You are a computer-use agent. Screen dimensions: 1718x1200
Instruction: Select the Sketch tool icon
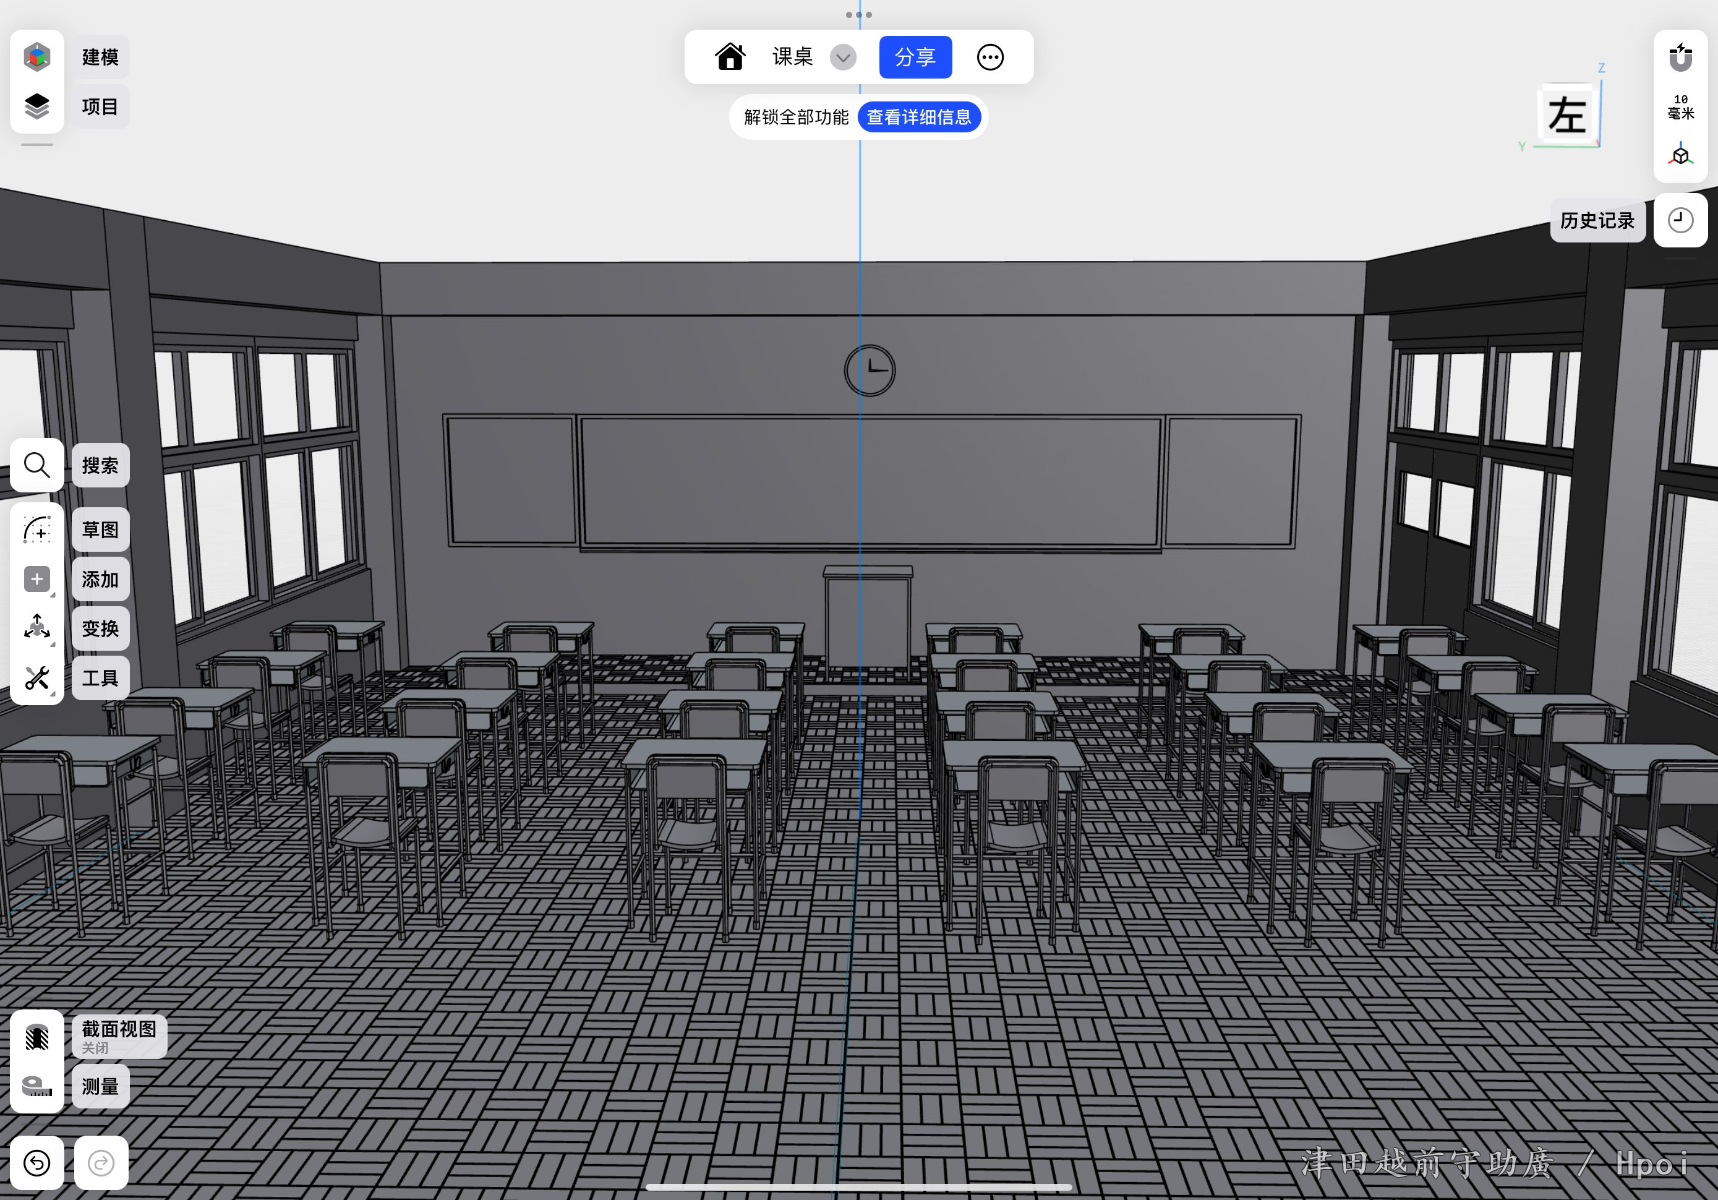pos(37,529)
